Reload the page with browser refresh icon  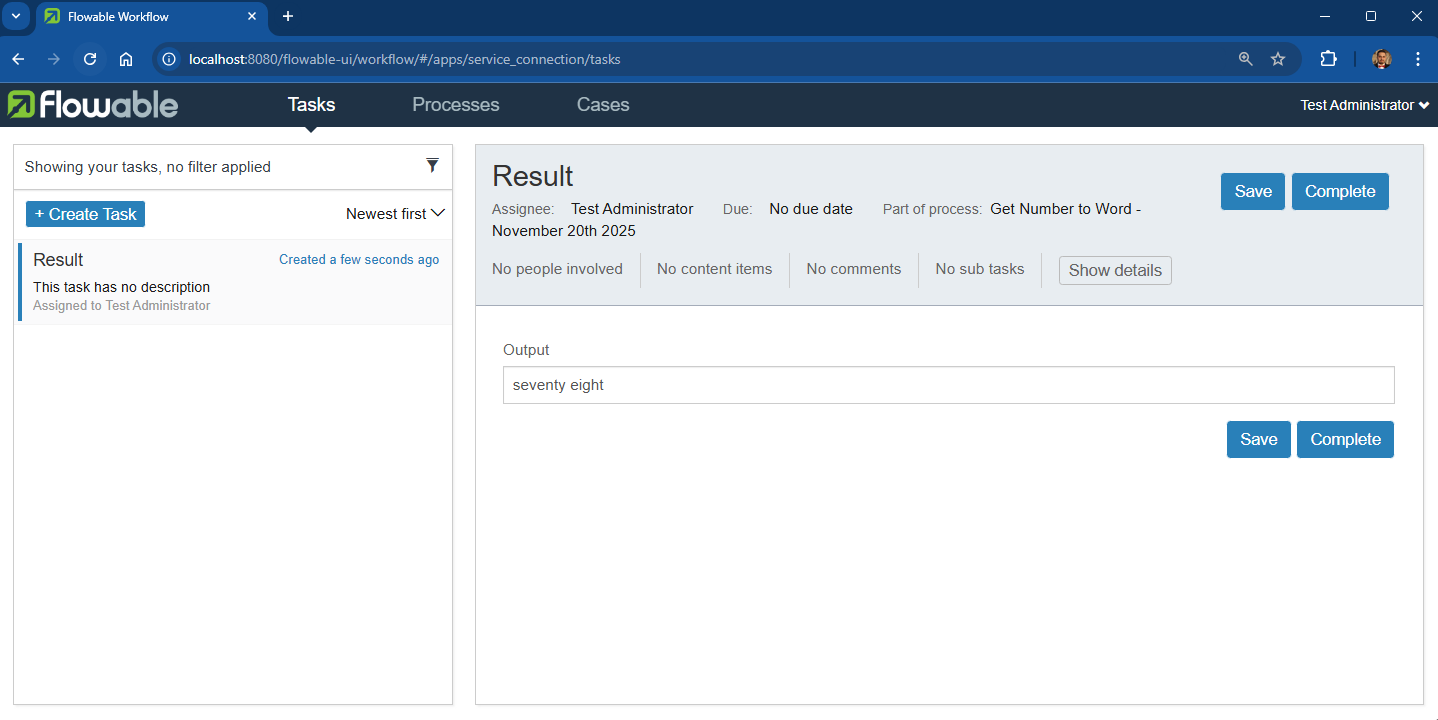tap(90, 59)
